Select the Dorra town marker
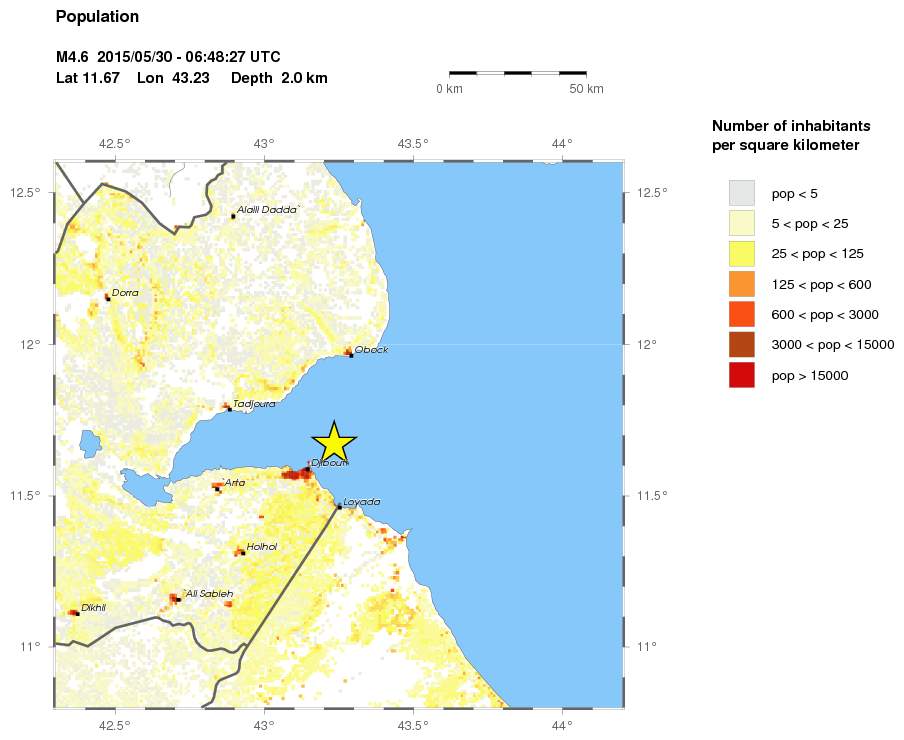This screenshot has height=740, width=904. point(108,298)
